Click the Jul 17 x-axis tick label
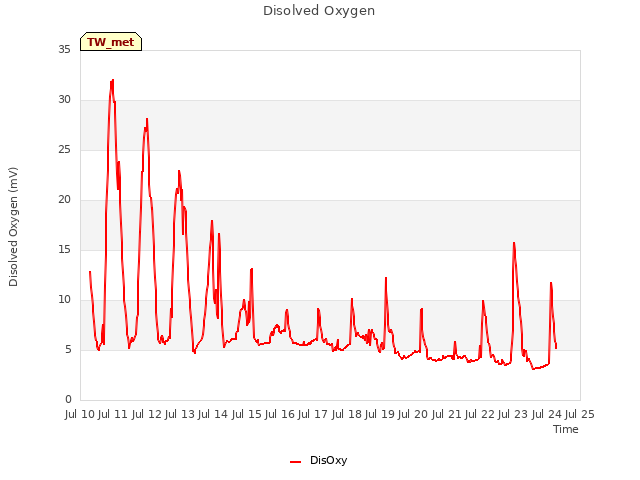 [313, 414]
